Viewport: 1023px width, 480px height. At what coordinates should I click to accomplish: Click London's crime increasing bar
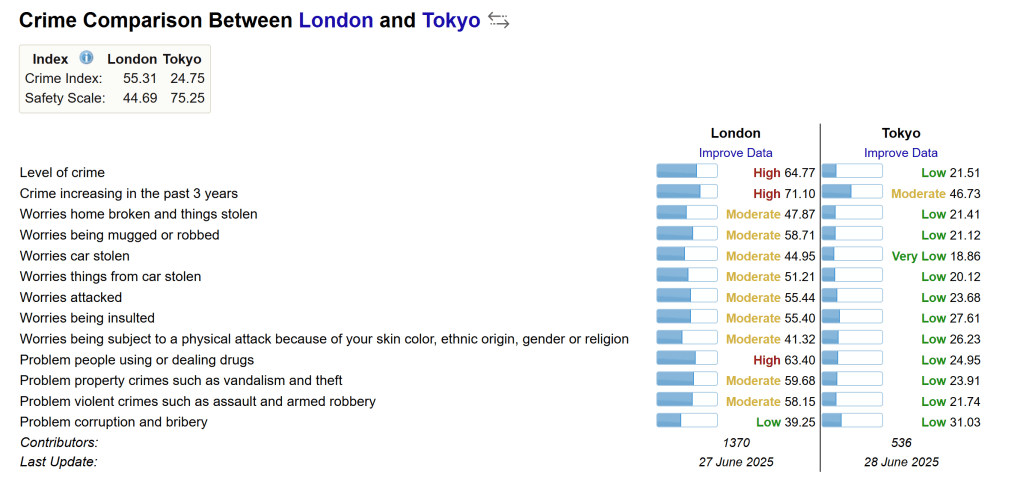coord(686,193)
